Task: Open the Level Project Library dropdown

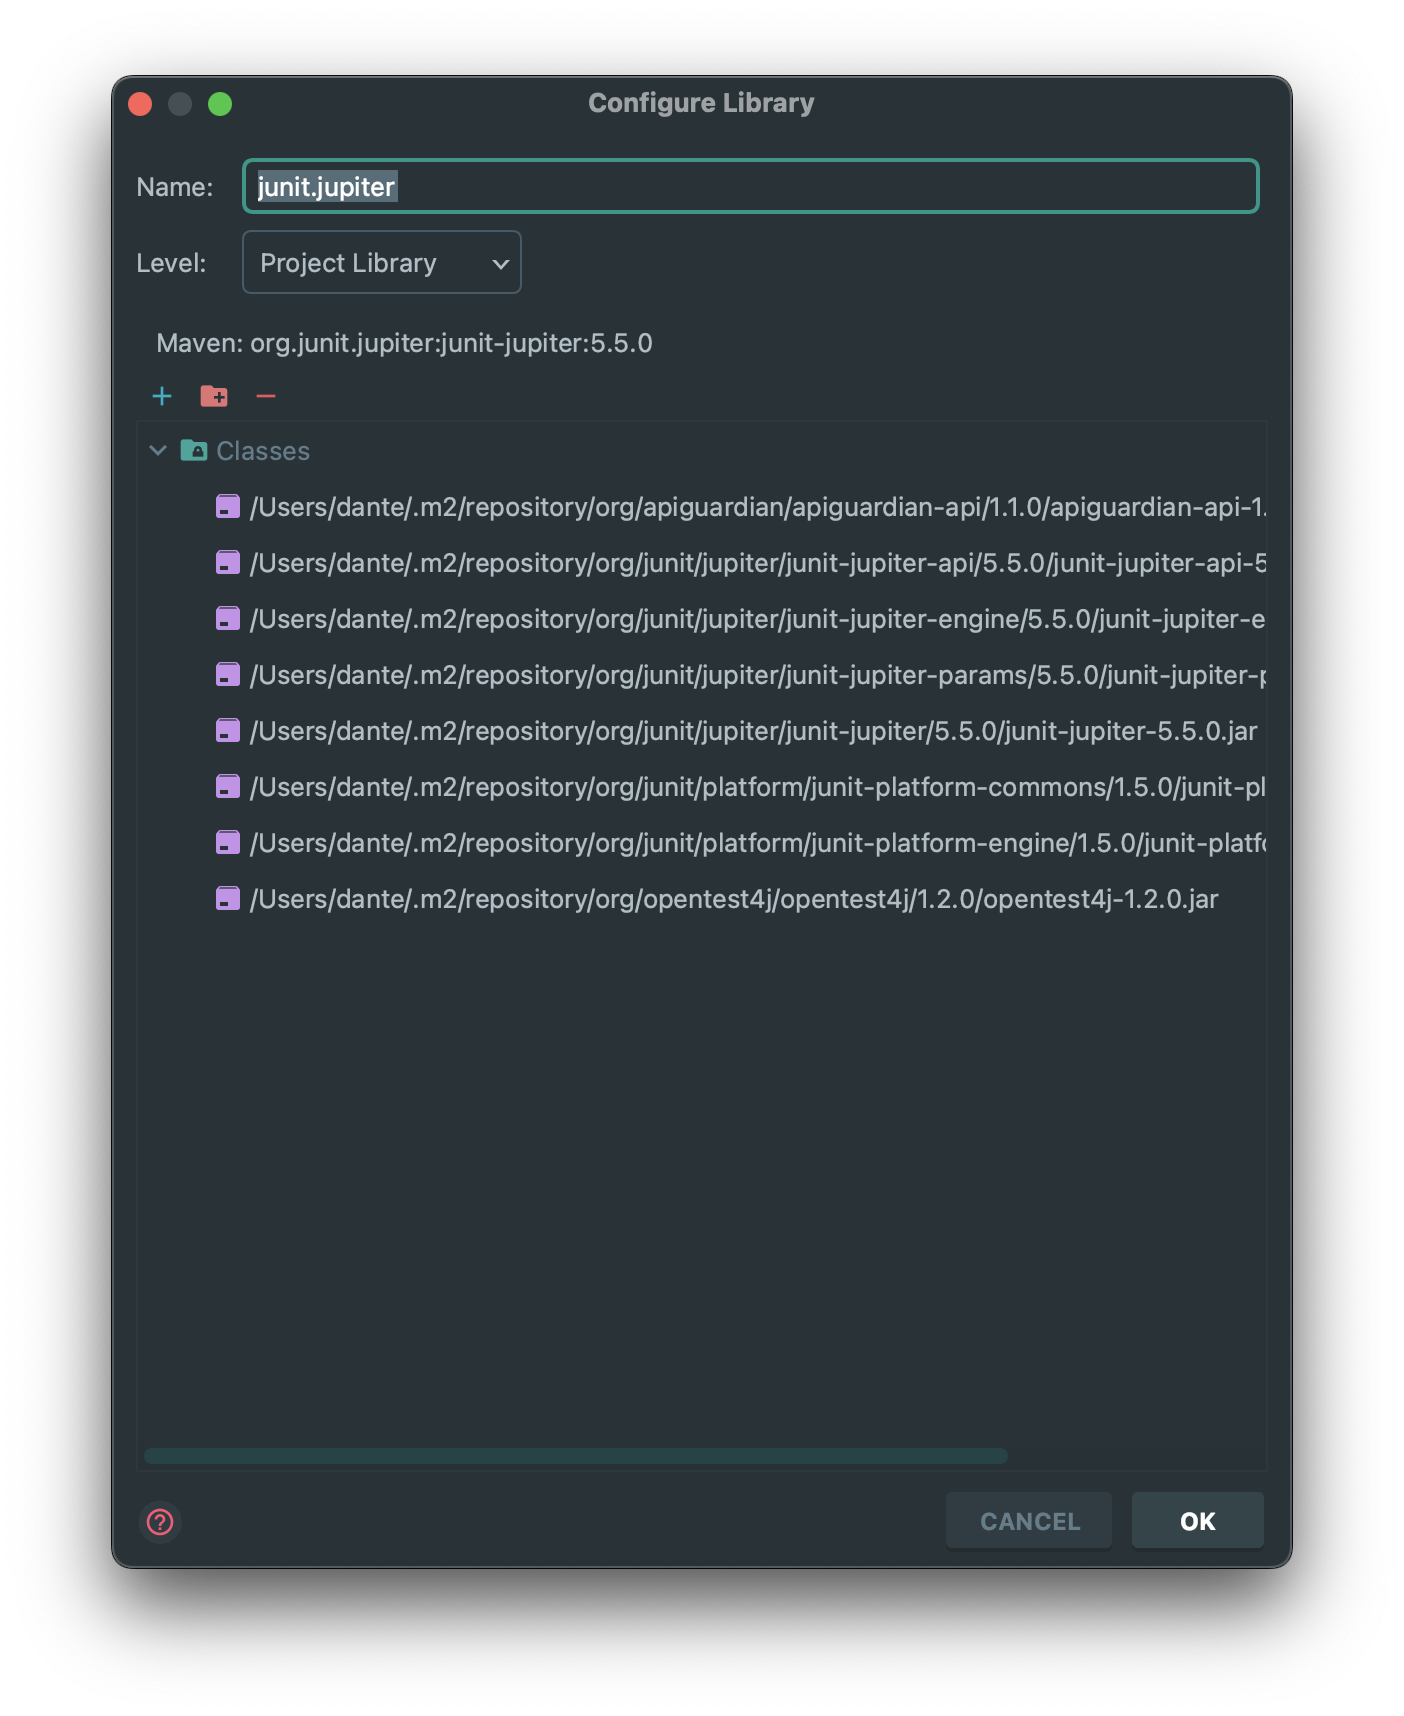Action: pyautogui.click(x=382, y=263)
